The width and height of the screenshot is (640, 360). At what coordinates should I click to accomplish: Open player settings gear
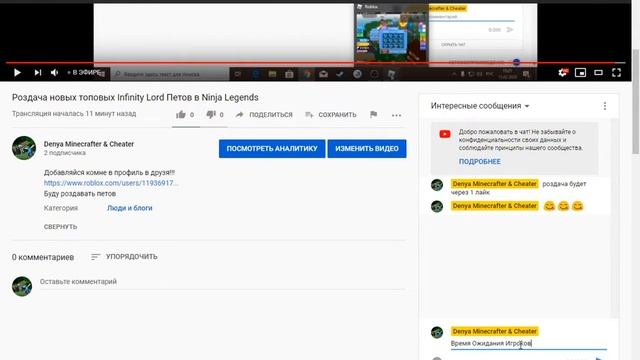point(562,73)
